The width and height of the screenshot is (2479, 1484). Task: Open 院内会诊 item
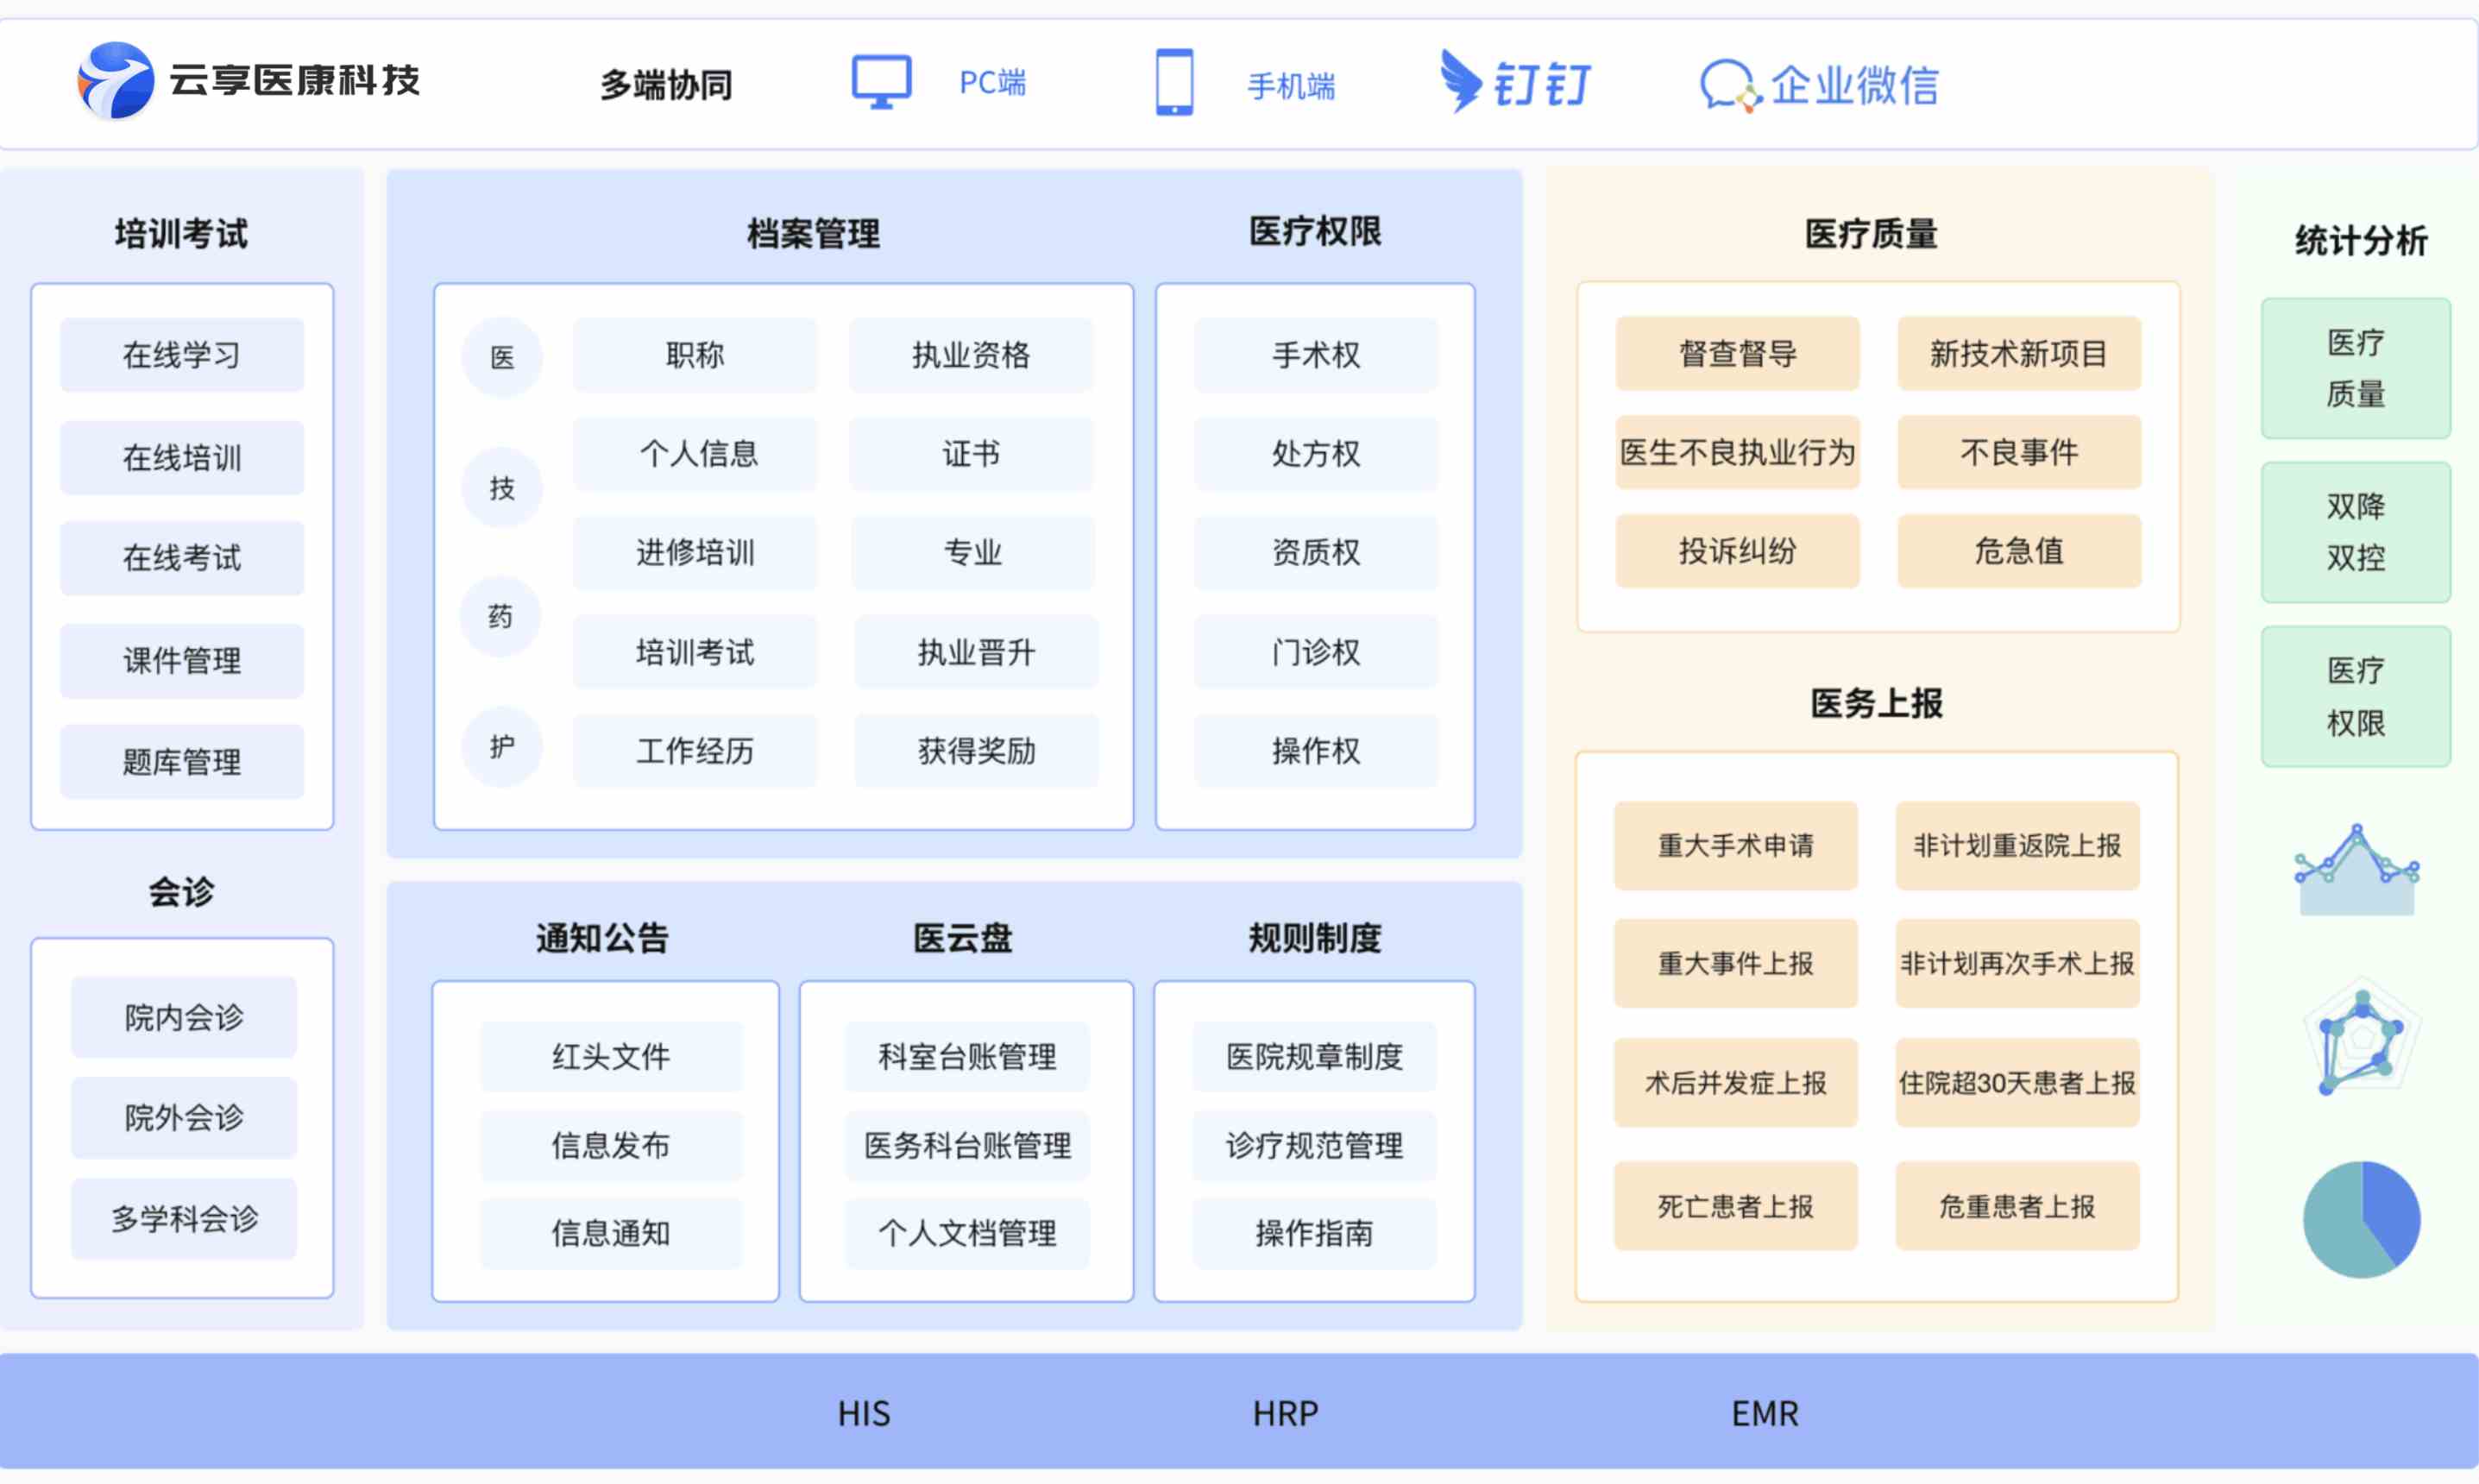184,1017
